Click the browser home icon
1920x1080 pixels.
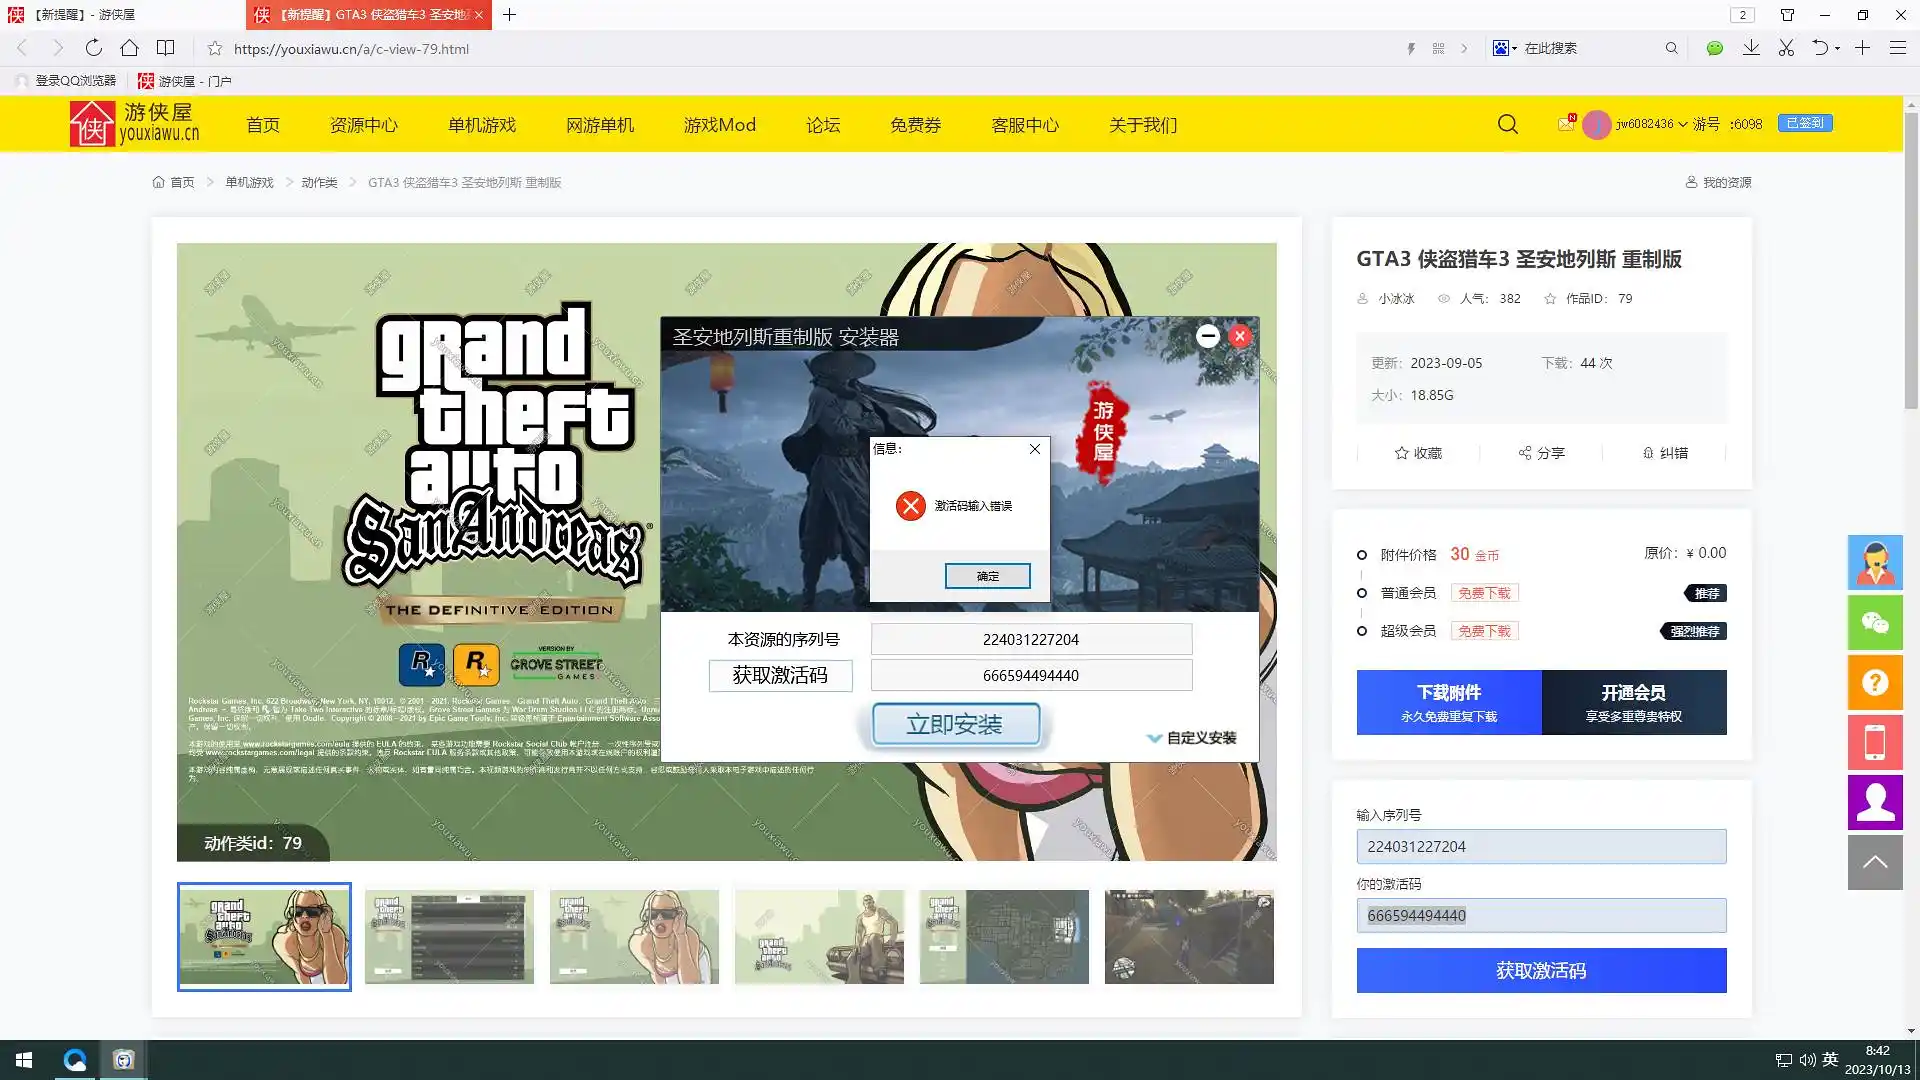point(129,48)
